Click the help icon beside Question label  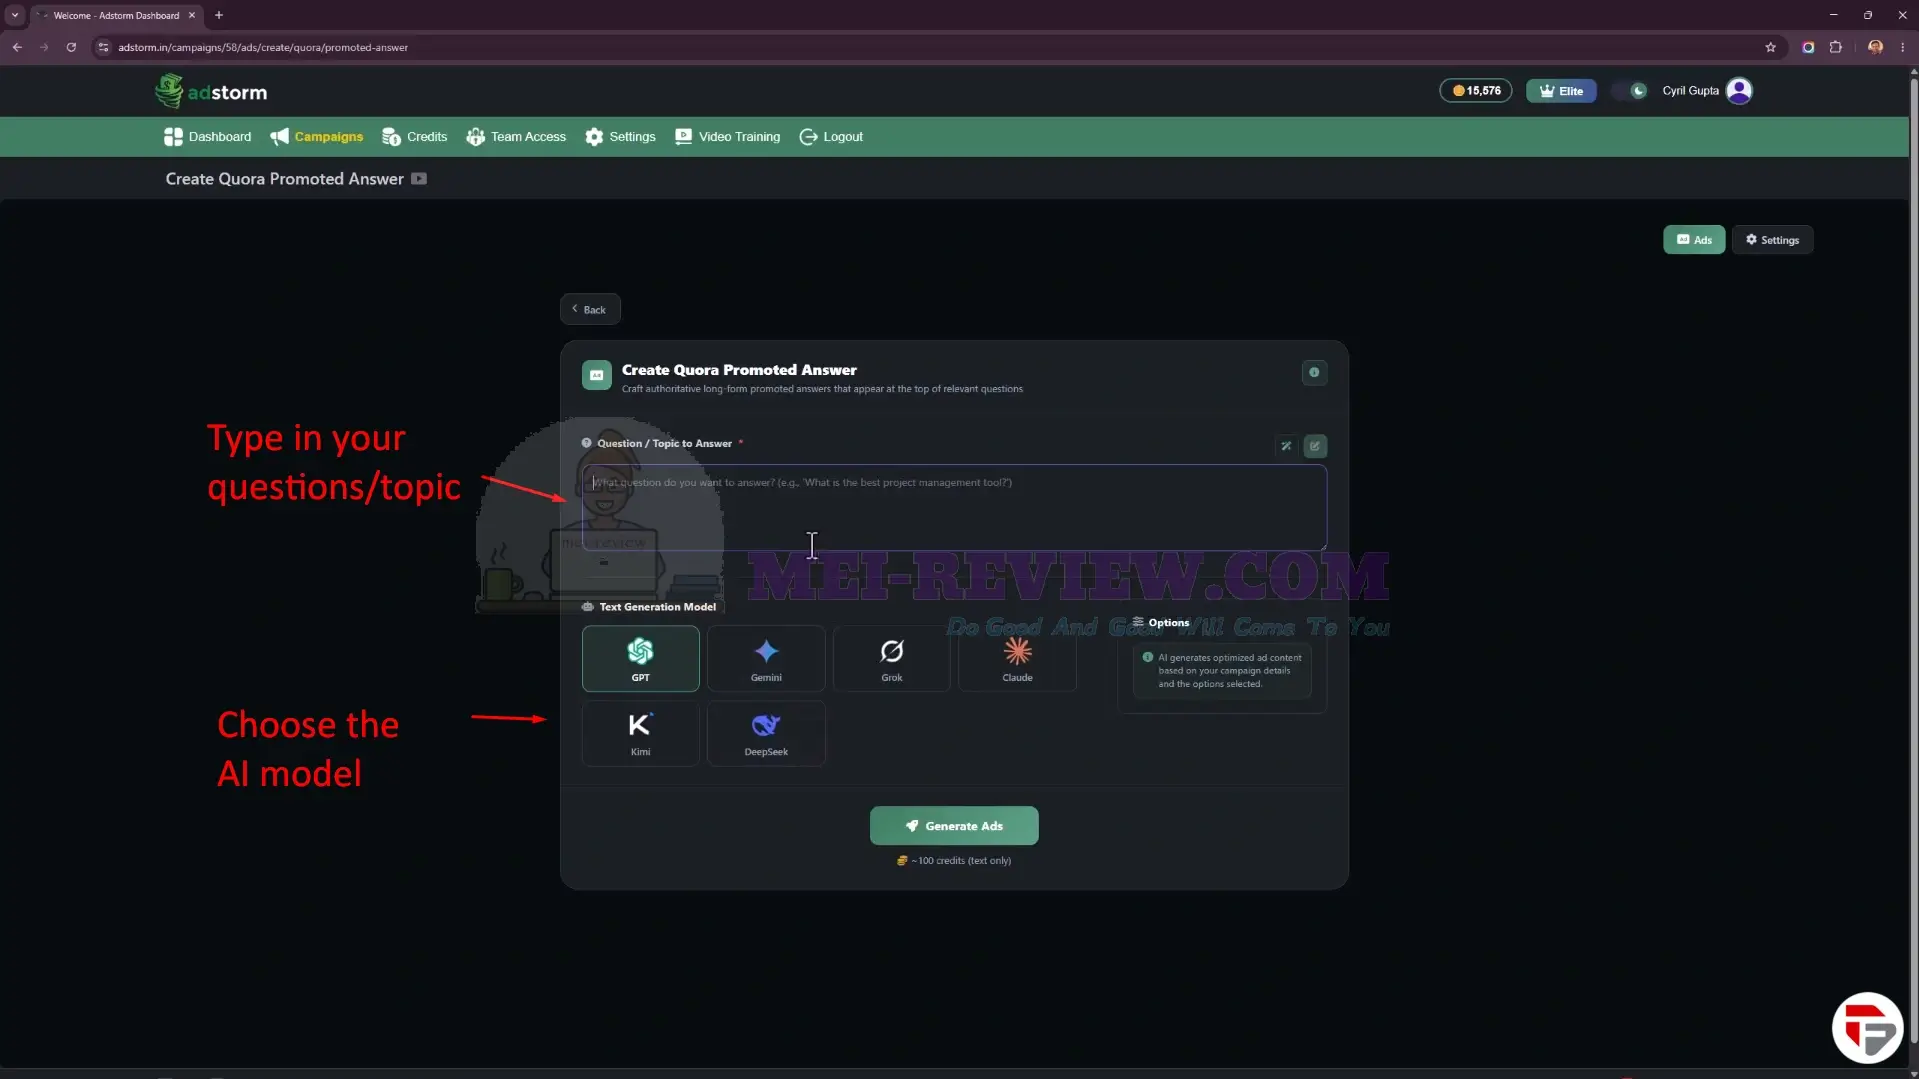coord(587,443)
